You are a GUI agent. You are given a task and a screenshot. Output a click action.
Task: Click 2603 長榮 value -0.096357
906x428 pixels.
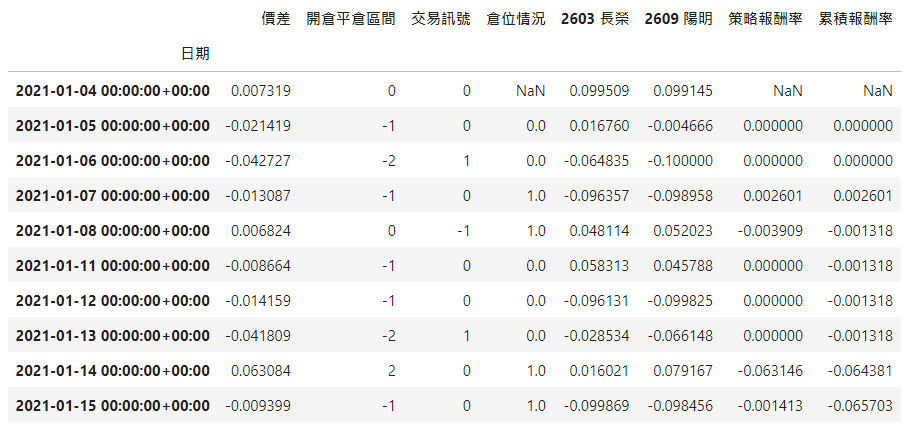coord(596,196)
